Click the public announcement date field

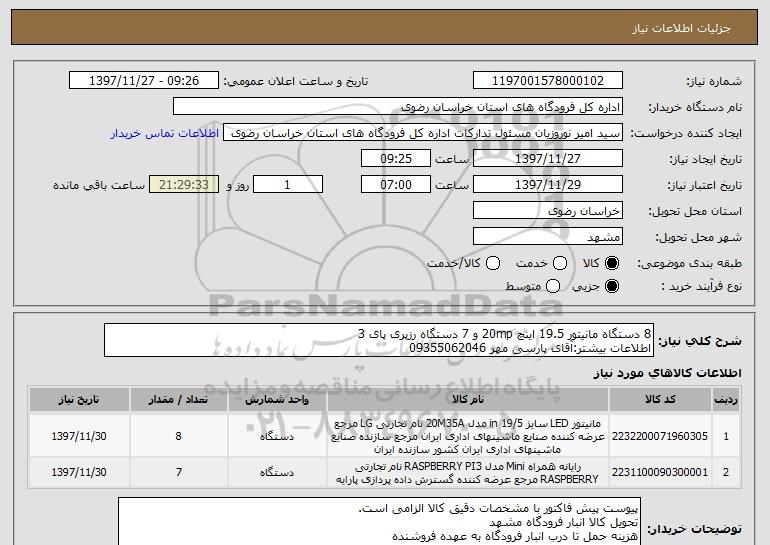tap(144, 81)
